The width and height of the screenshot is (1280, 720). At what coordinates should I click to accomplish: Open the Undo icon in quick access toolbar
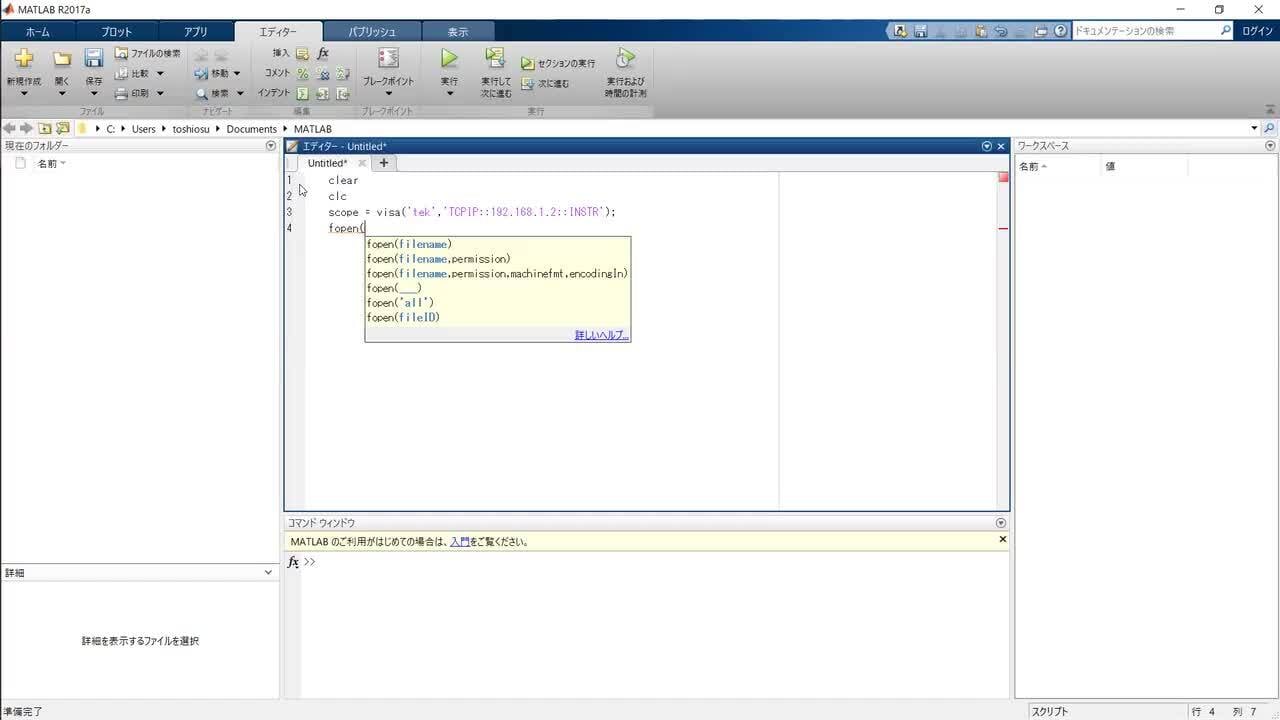click(x=1001, y=30)
